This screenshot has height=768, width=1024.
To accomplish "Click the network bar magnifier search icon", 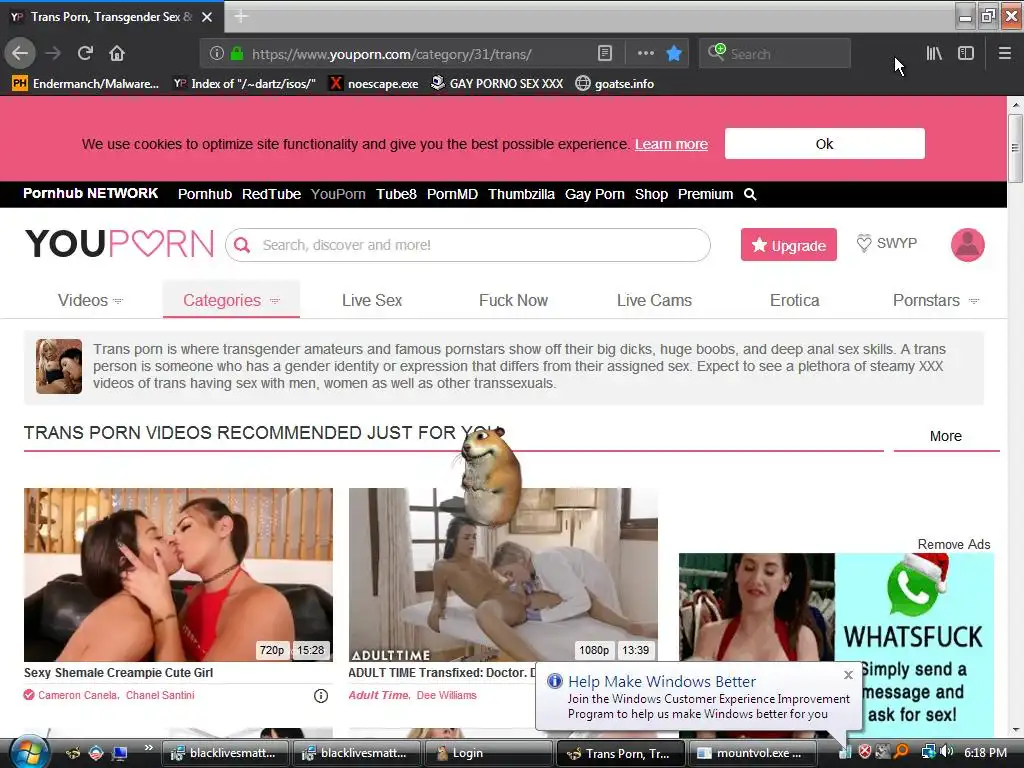I will [750, 194].
